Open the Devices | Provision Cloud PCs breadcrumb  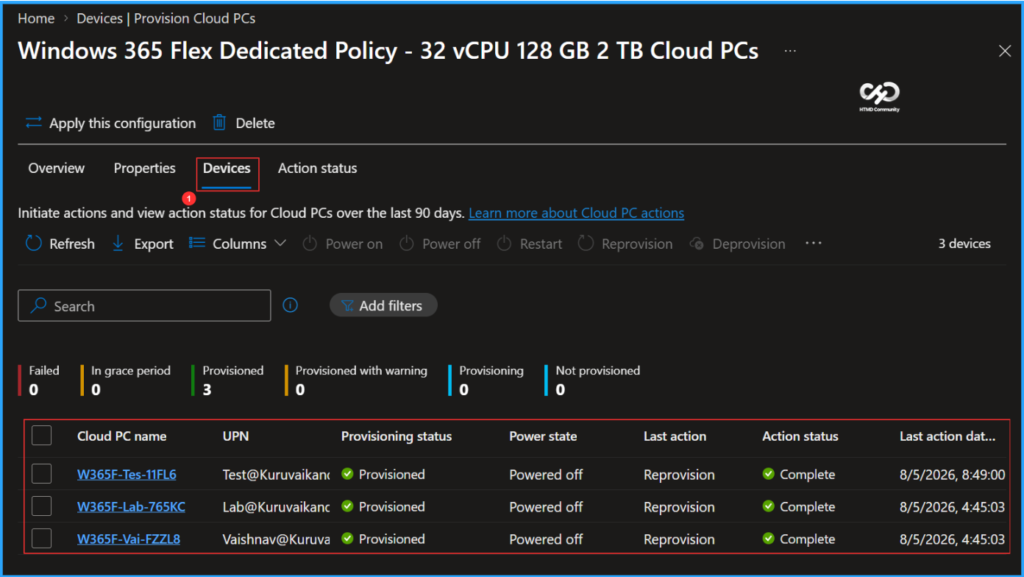coord(166,18)
